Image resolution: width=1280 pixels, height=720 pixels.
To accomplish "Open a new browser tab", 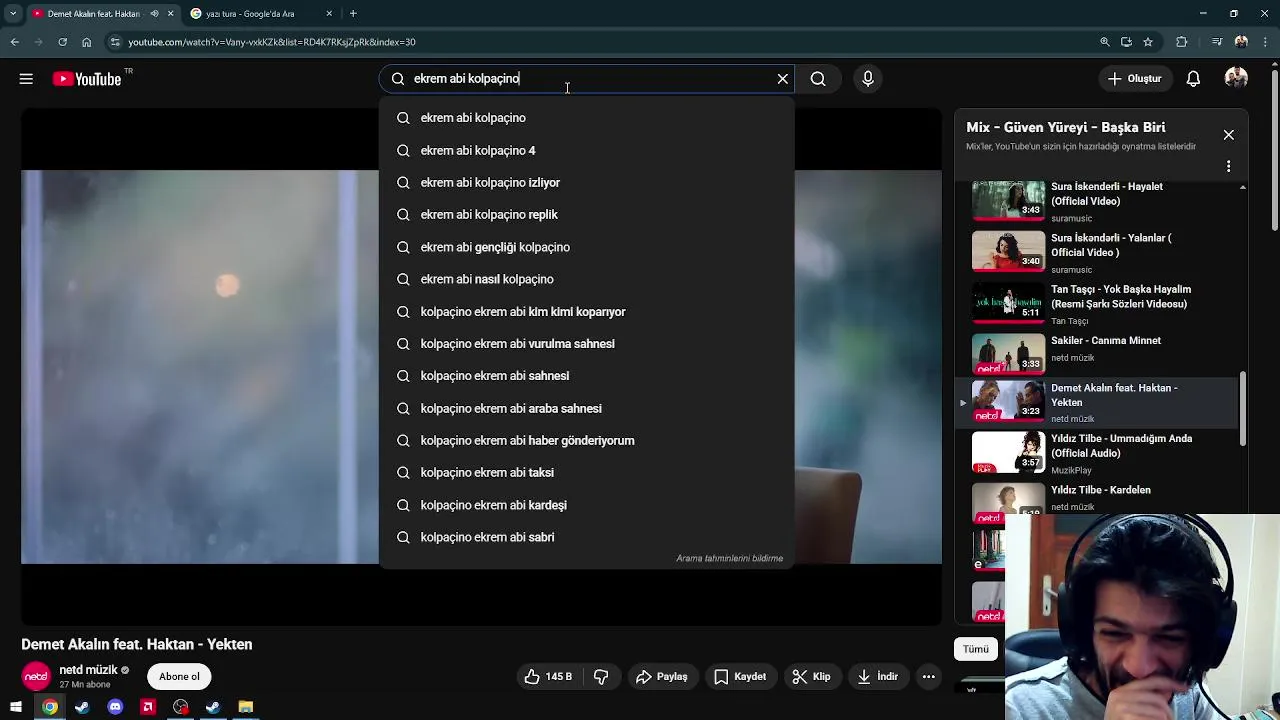I will tap(353, 14).
